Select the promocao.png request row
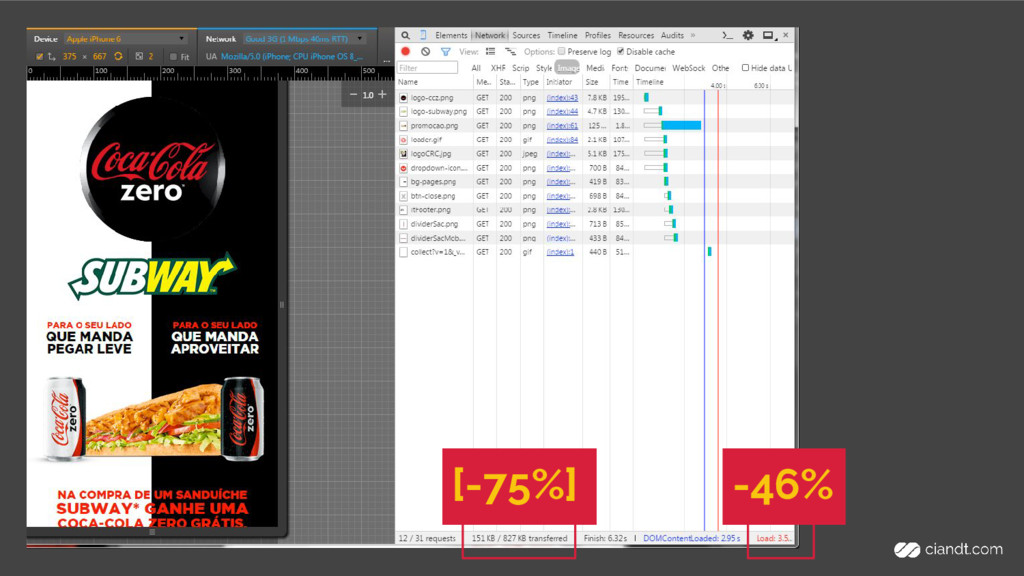The width and height of the screenshot is (1024, 576). (x=595, y=125)
